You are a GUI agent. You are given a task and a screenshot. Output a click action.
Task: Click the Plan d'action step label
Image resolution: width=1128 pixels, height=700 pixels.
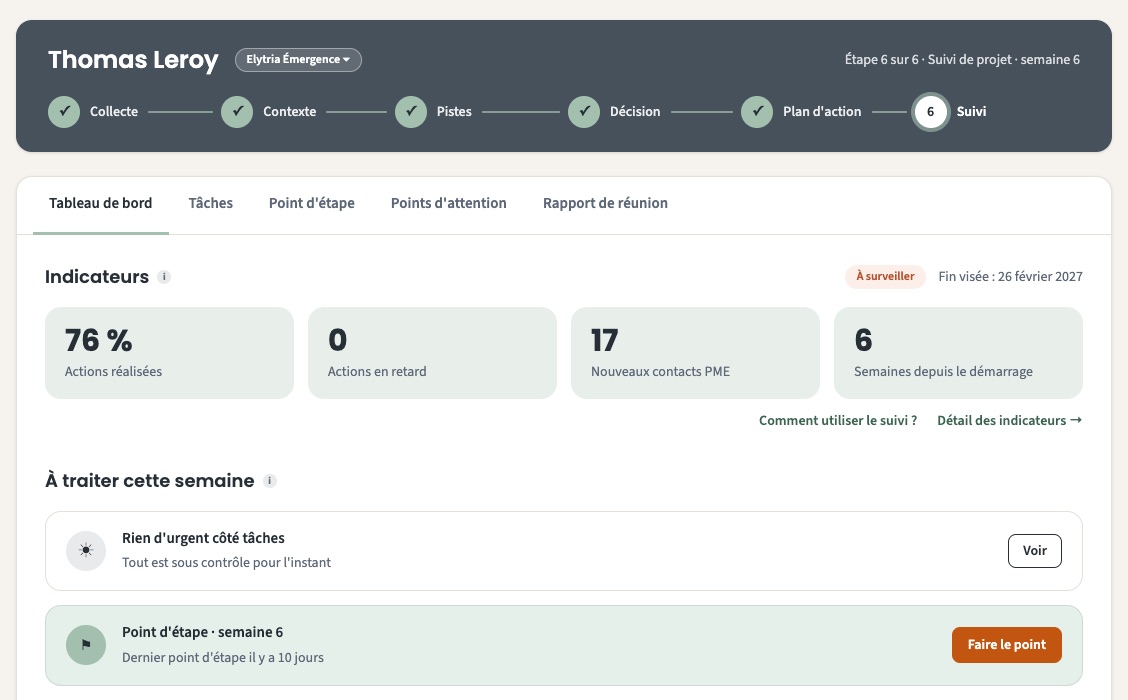click(x=822, y=112)
